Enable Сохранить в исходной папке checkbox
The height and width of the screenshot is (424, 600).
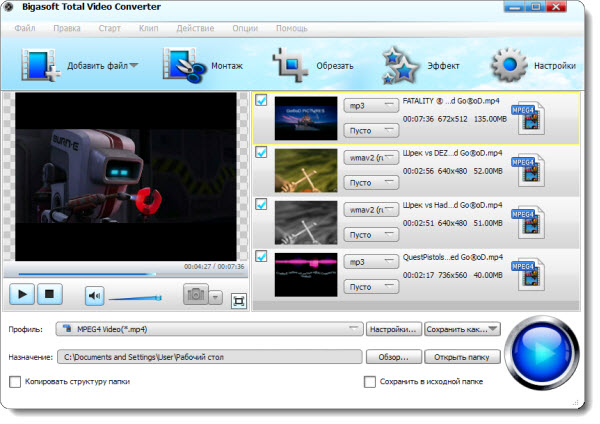370,381
